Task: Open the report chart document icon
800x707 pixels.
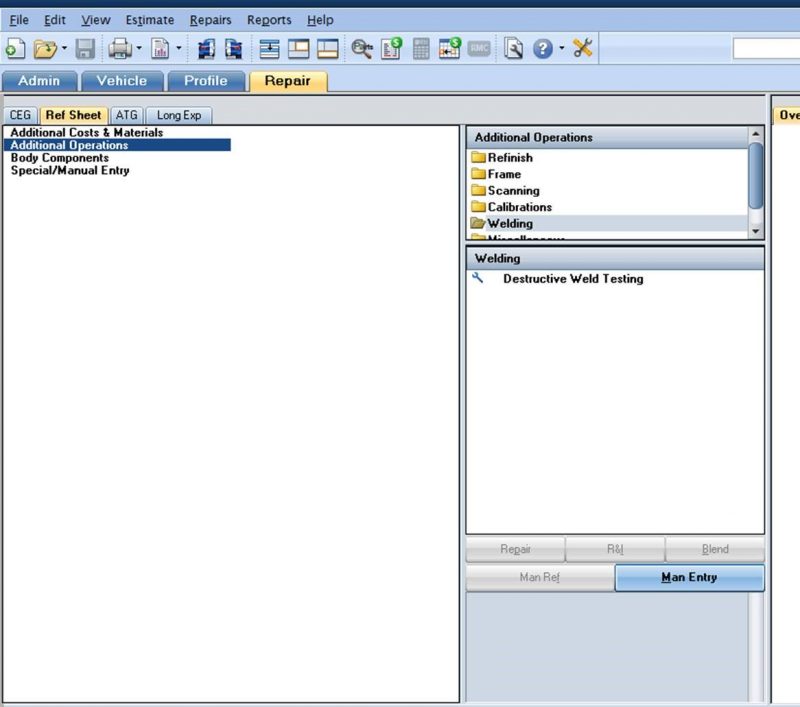Action: (160, 48)
